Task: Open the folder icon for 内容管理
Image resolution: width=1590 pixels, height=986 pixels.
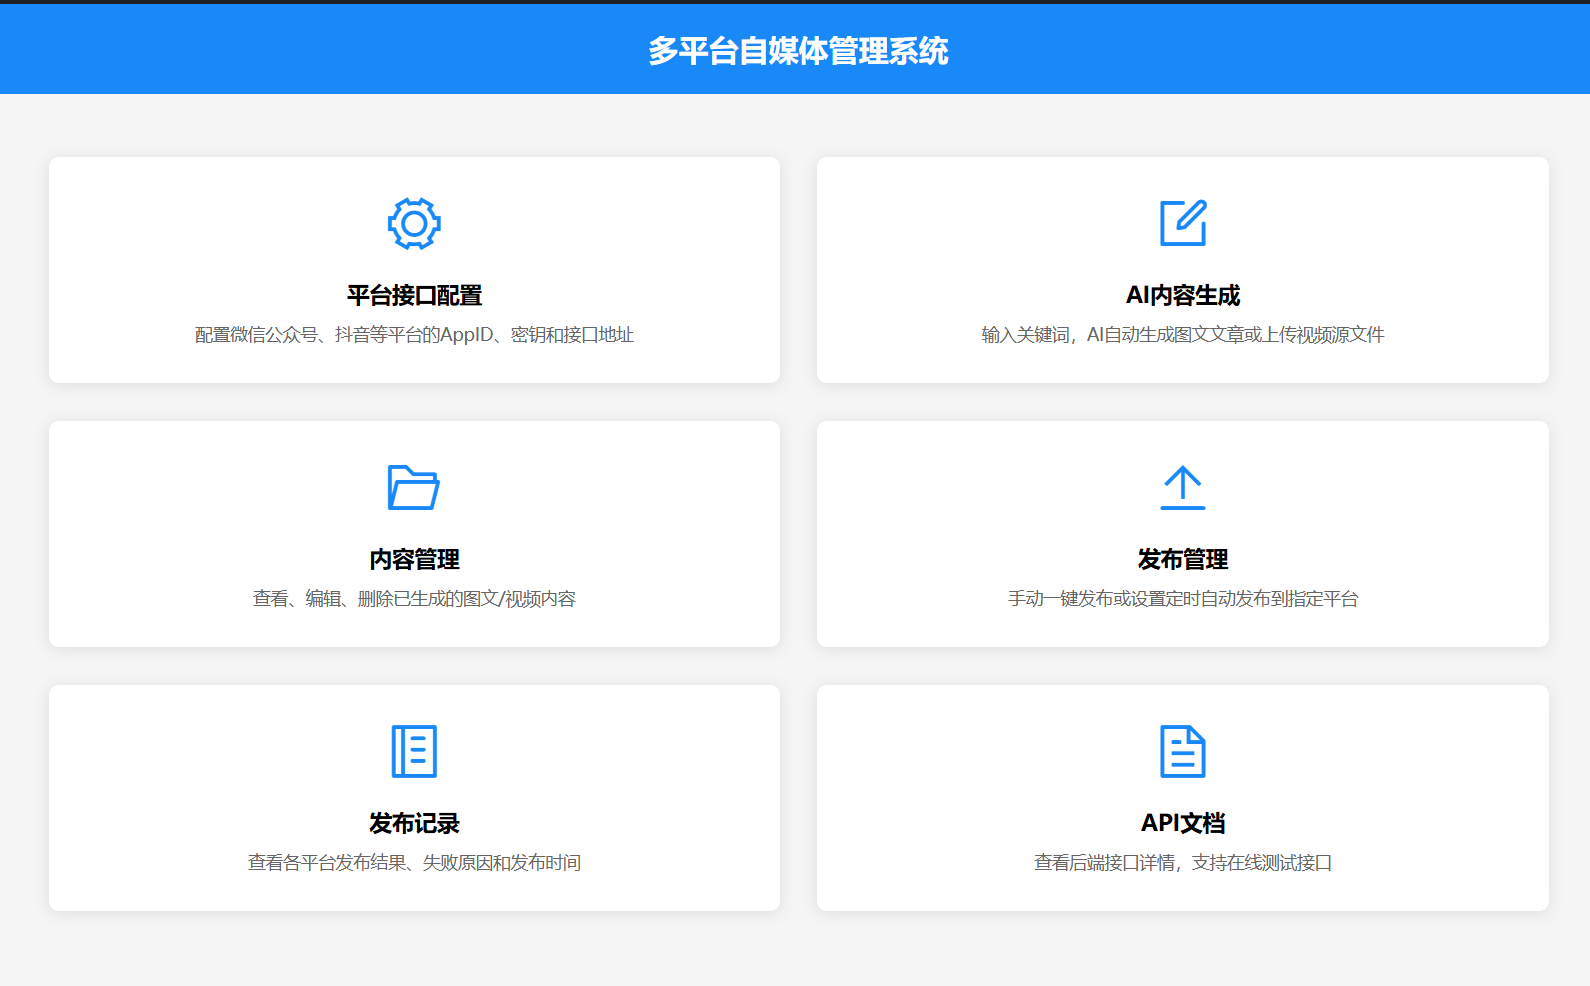Action: coord(414,487)
